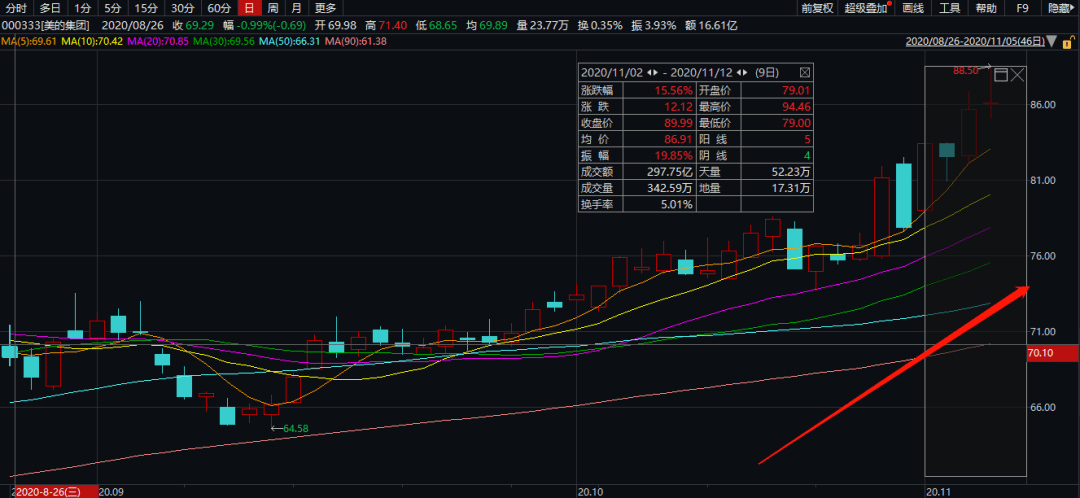Click the MA(5) indicator label

click(28, 41)
